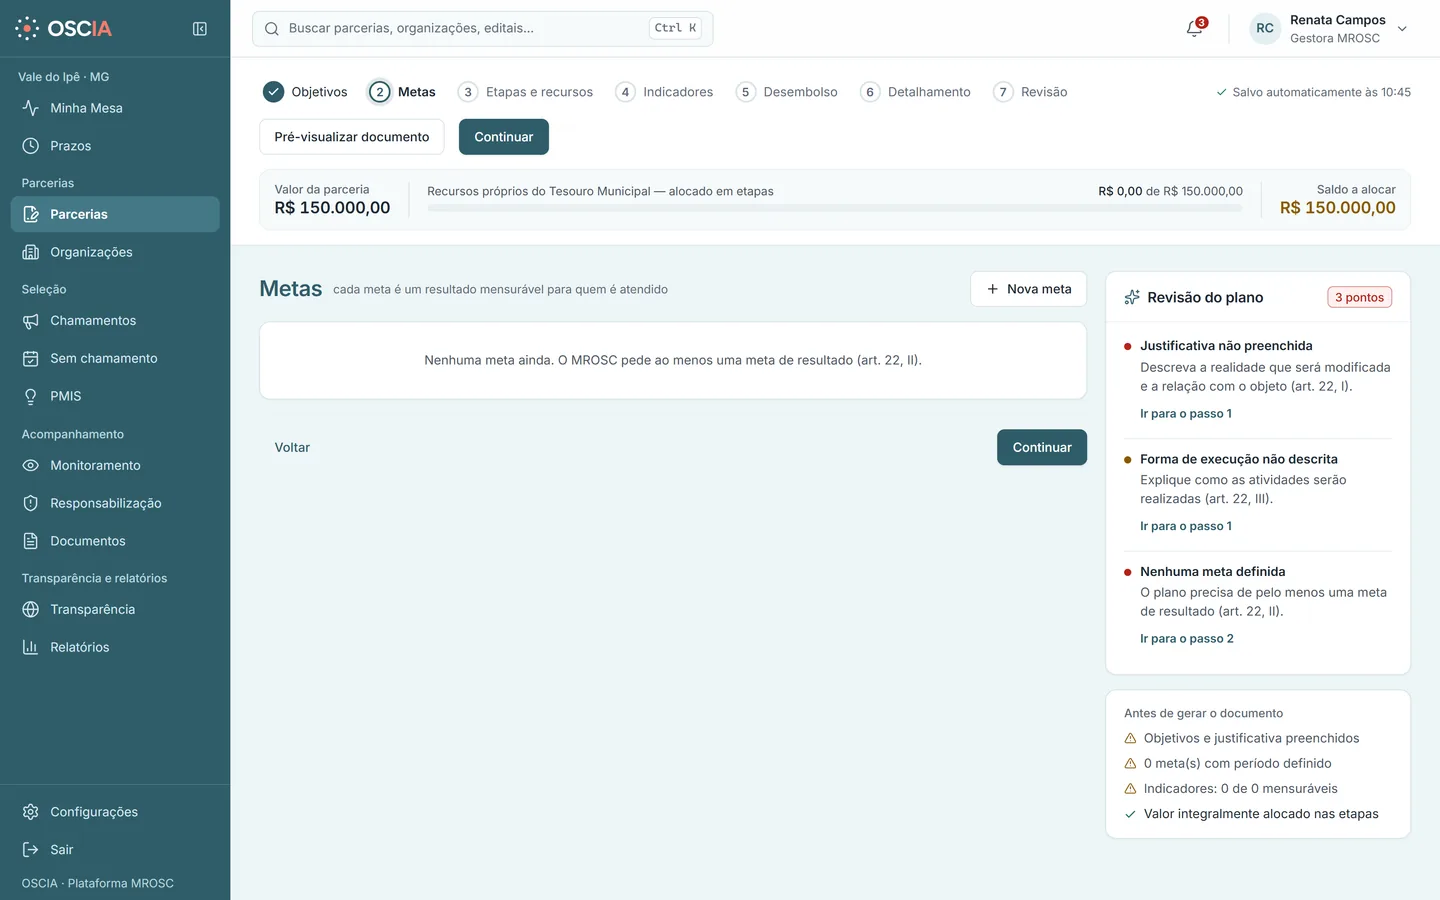
Task: Click the Salvo automaticamente às 10:45 status
Action: tap(1313, 92)
